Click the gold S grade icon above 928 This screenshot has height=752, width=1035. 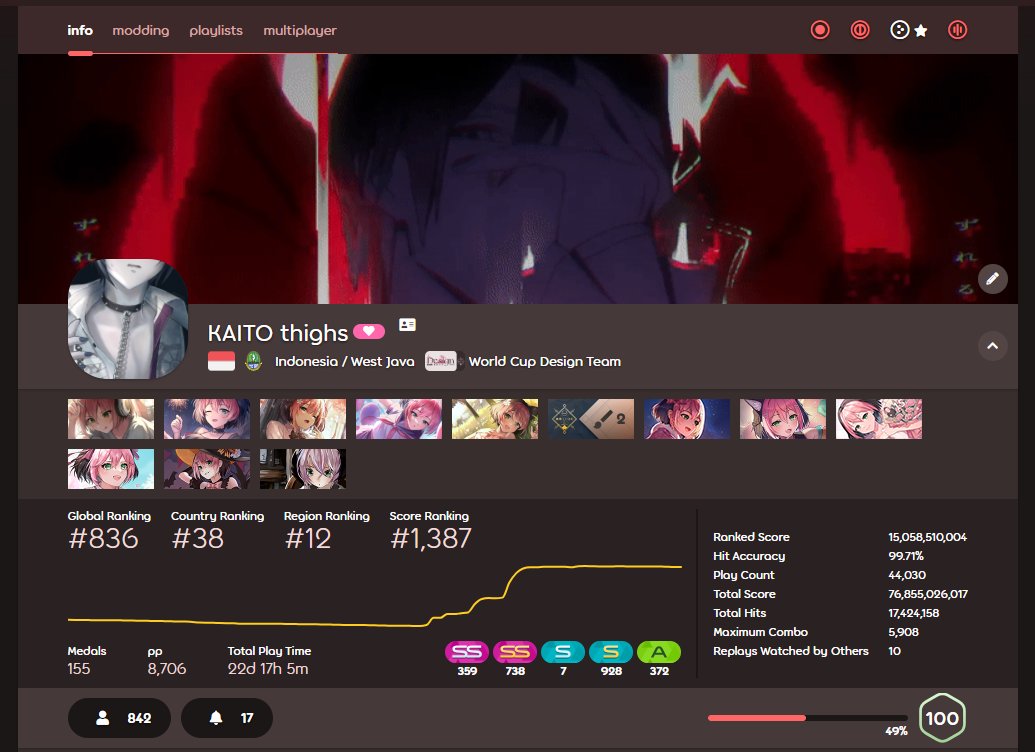tap(611, 652)
